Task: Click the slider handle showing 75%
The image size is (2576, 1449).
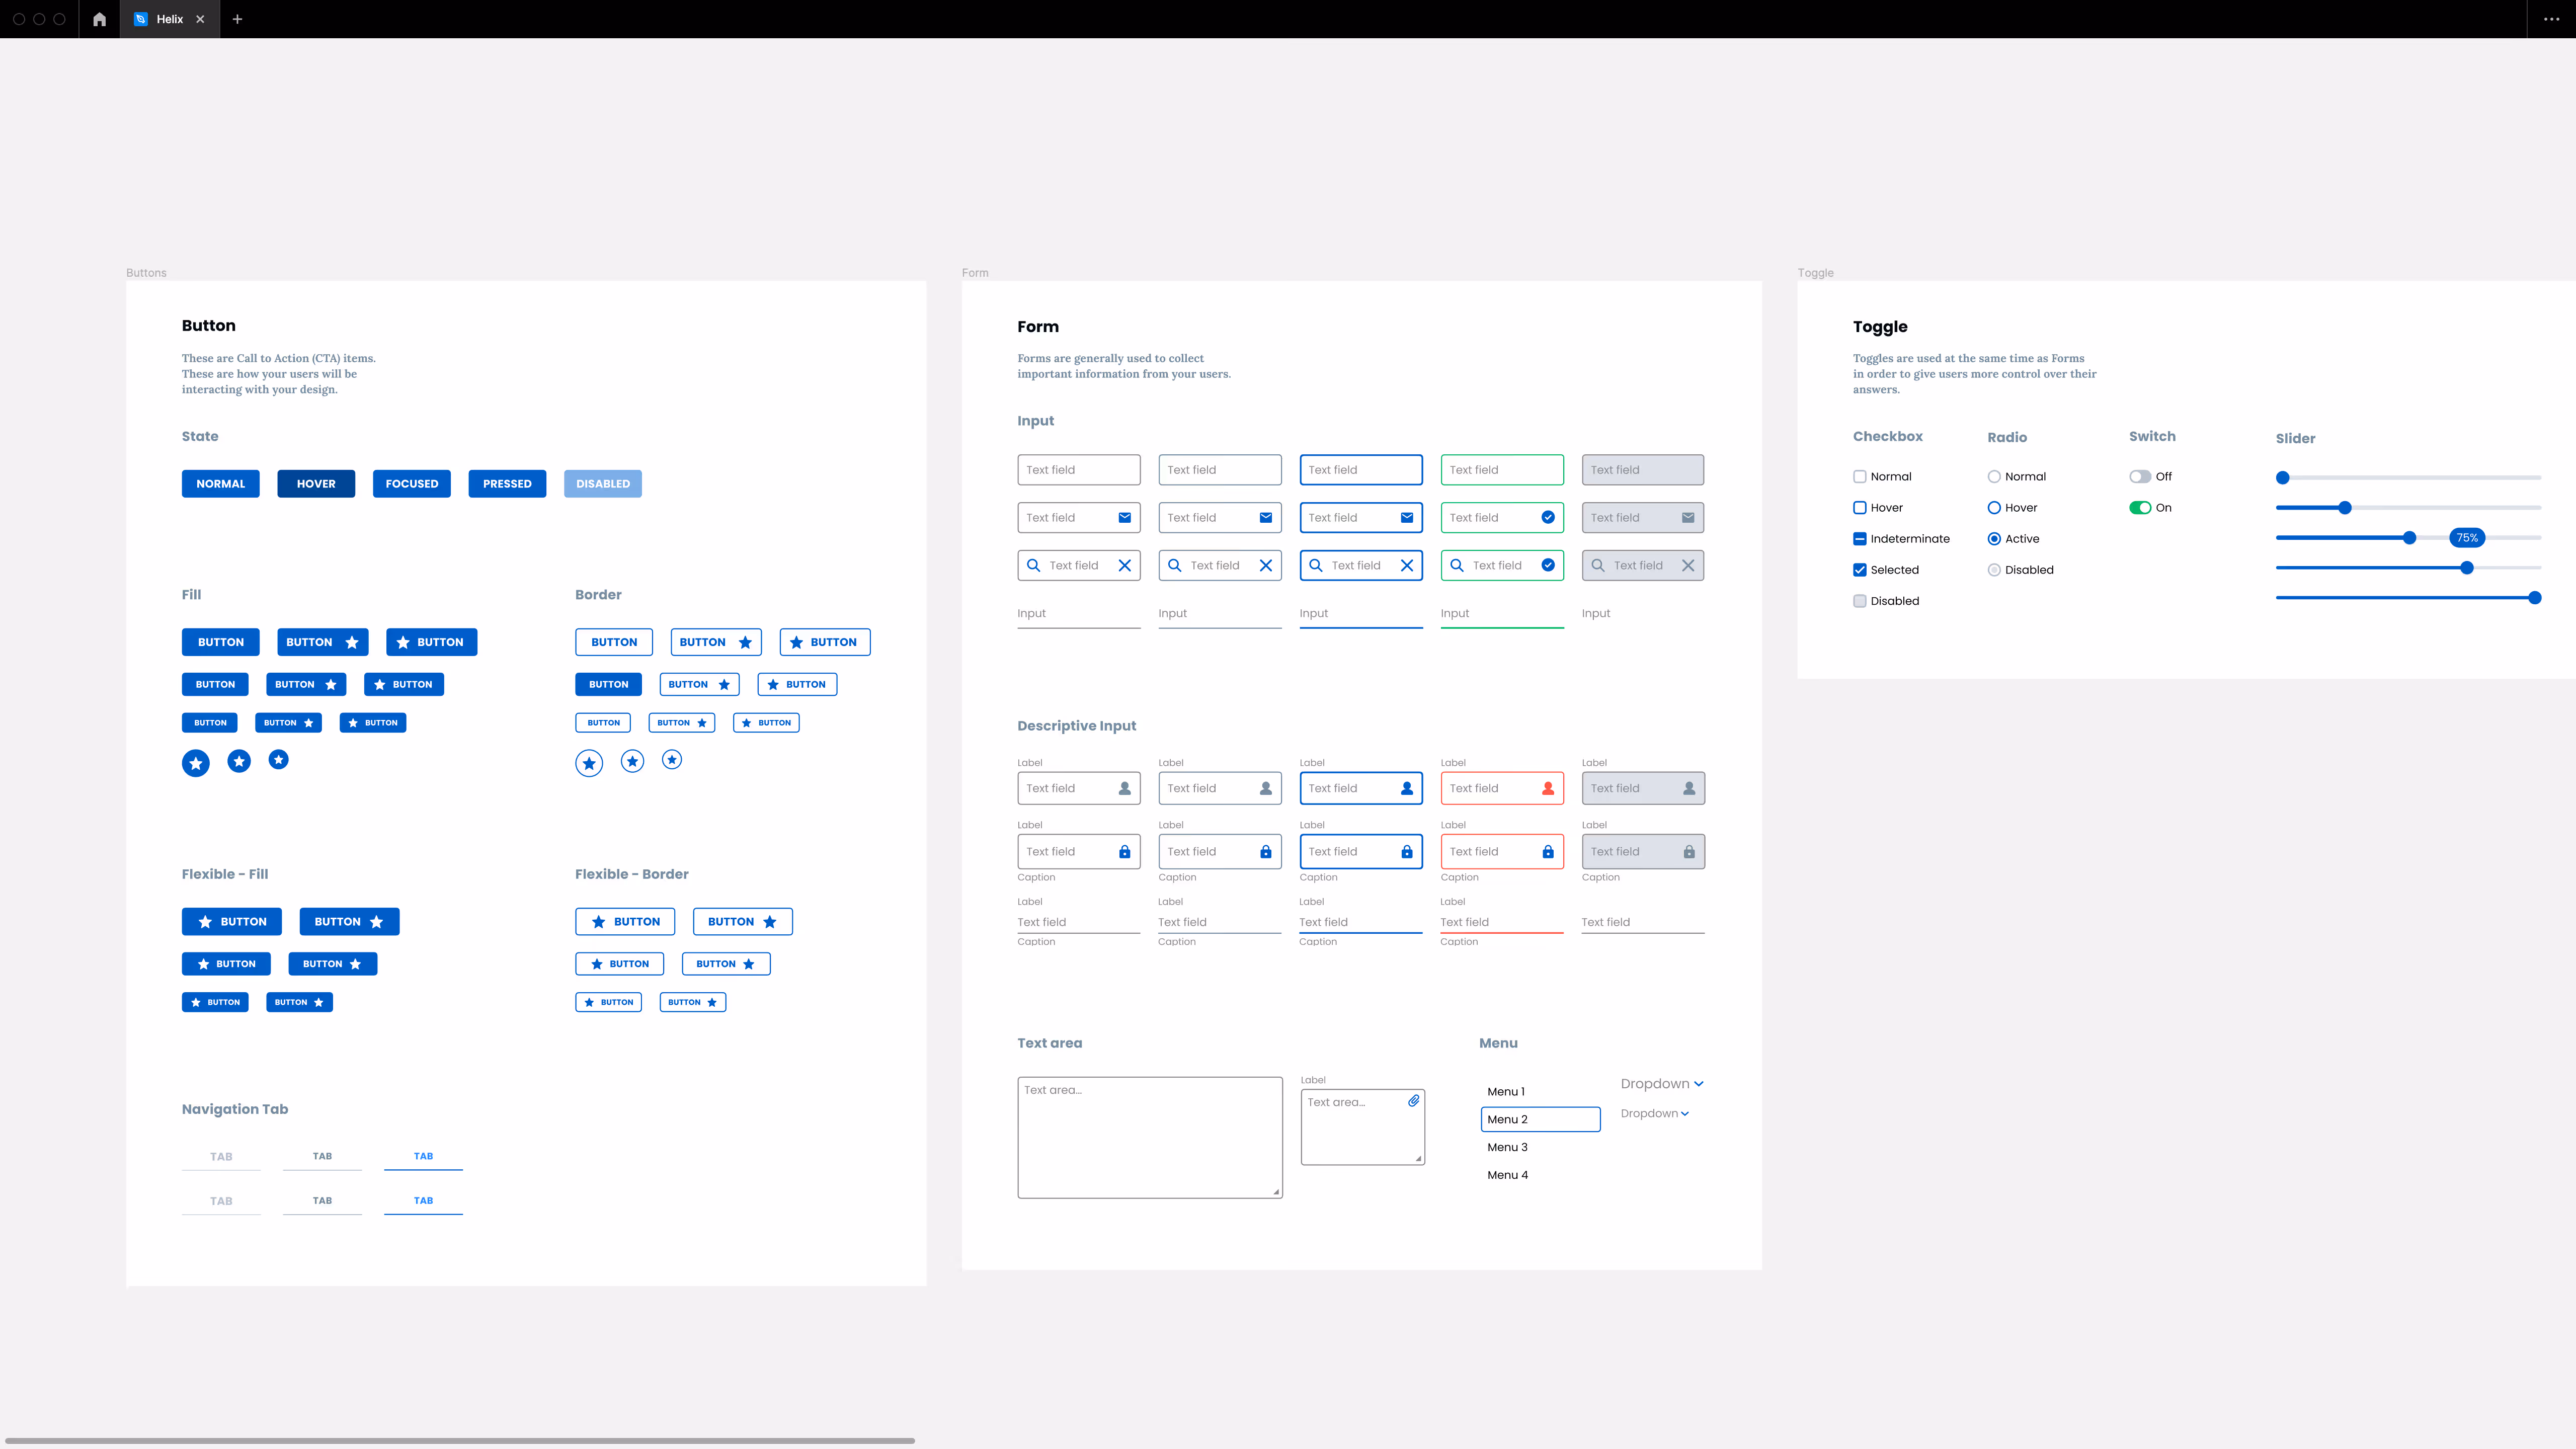Action: pos(2410,538)
